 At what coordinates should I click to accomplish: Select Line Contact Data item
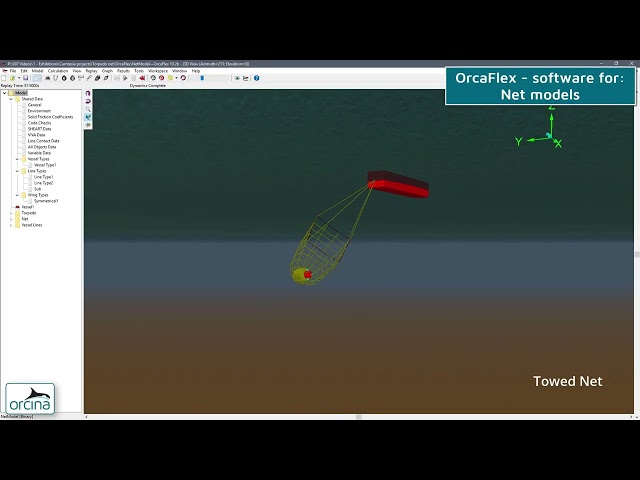pos(43,141)
